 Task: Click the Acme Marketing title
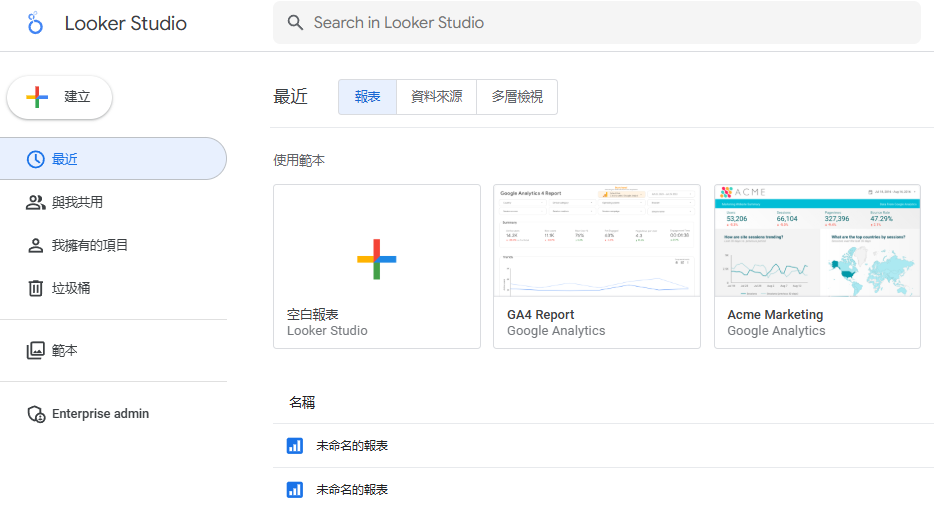[x=775, y=314]
